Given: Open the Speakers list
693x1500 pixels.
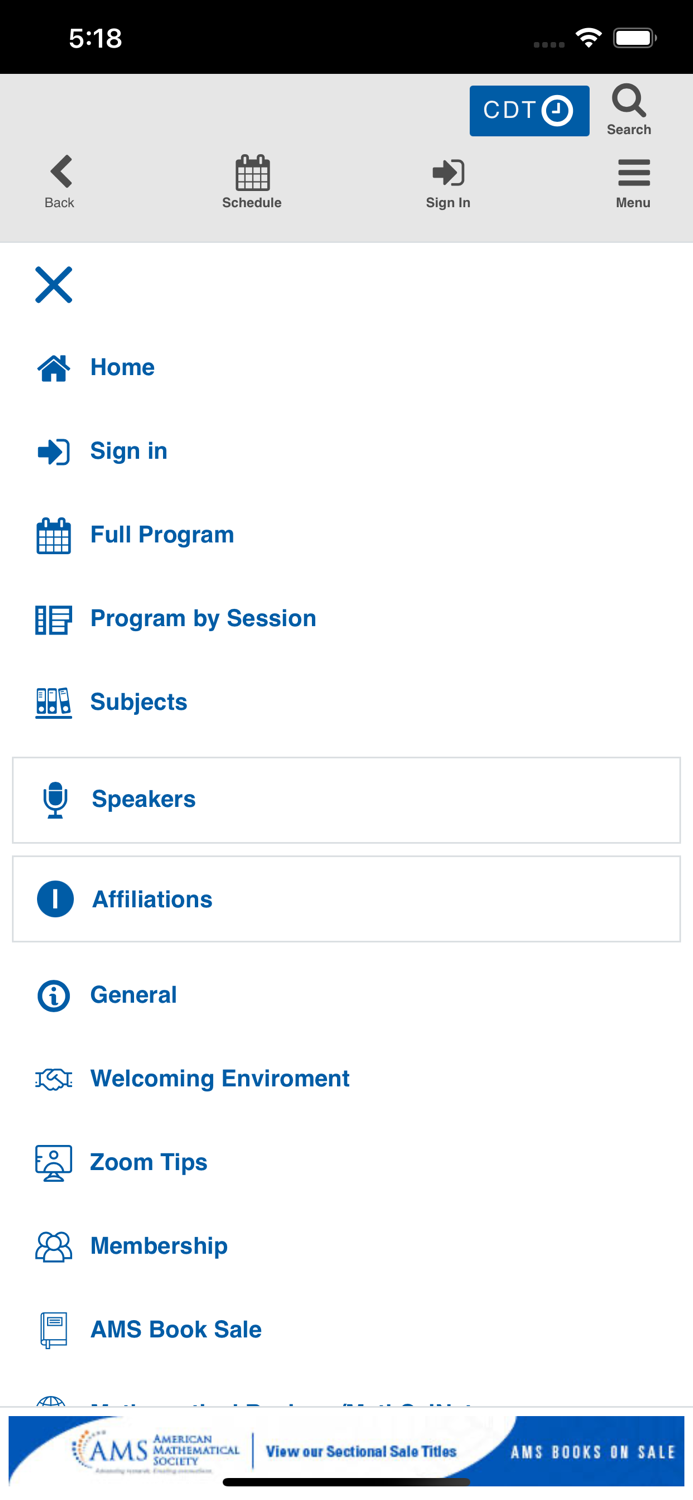Looking at the screenshot, I should pyautogui.click(x=143, y=799).
